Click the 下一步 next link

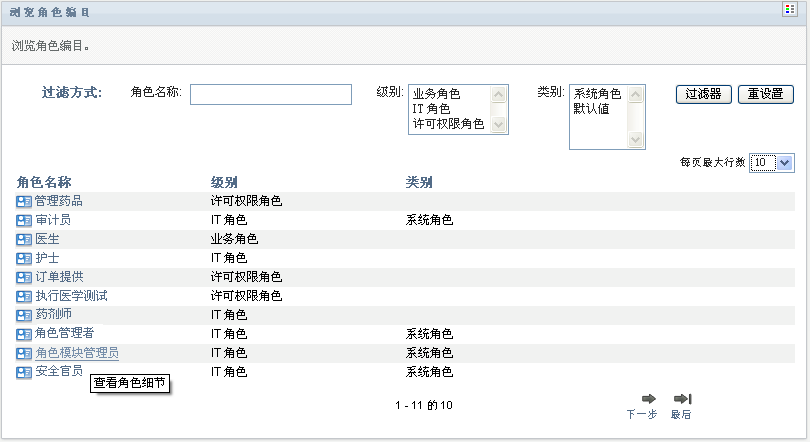pyautogui.click(x=642, y=414)
